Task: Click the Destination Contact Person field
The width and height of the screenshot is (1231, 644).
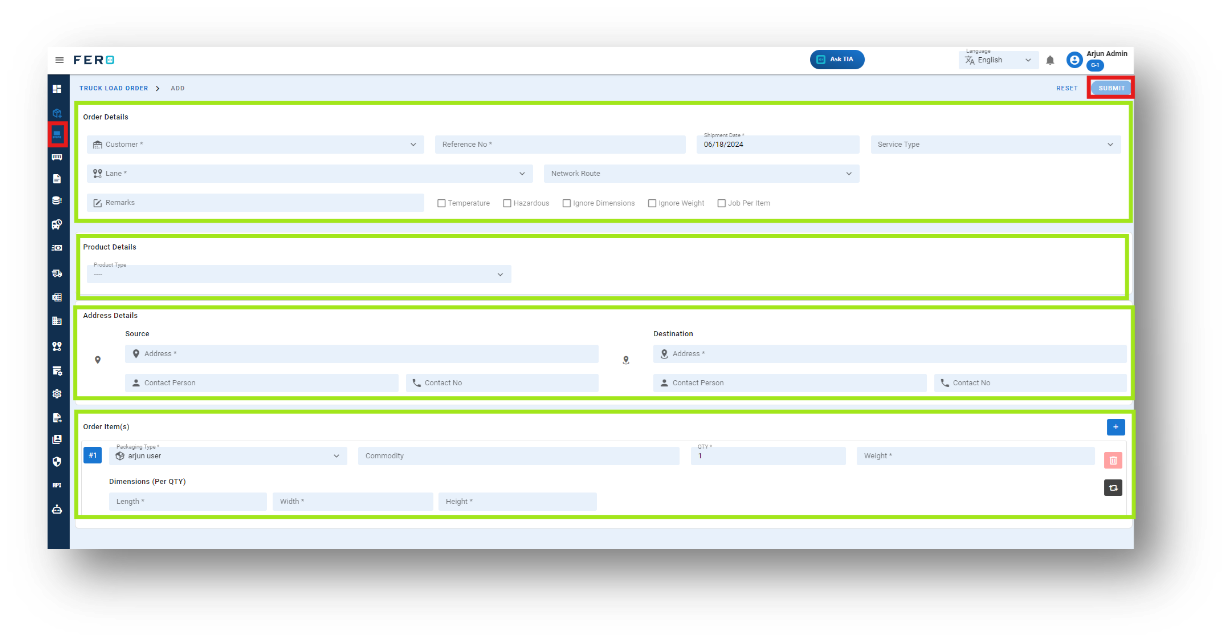Action: pos(790,383)
